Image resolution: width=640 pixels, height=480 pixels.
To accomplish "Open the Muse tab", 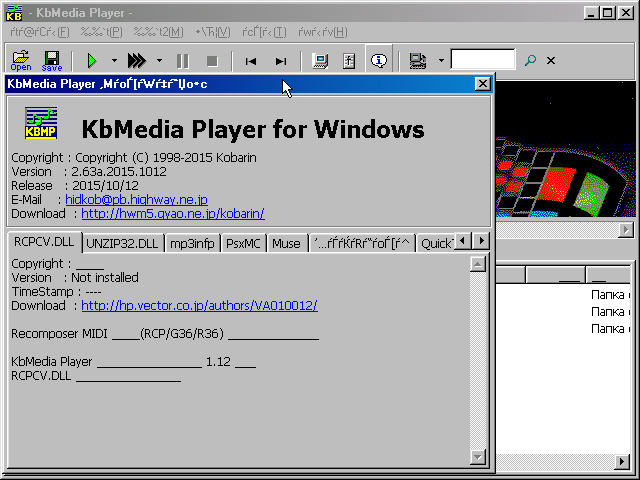I will (x=286, y=243).
